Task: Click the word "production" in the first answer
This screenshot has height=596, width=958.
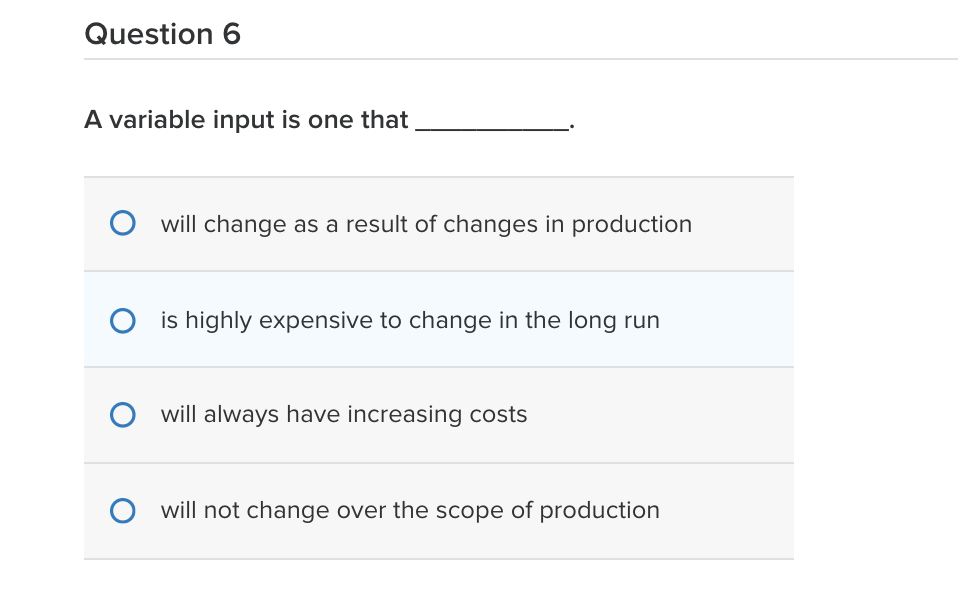Action: tap(631, 224)
